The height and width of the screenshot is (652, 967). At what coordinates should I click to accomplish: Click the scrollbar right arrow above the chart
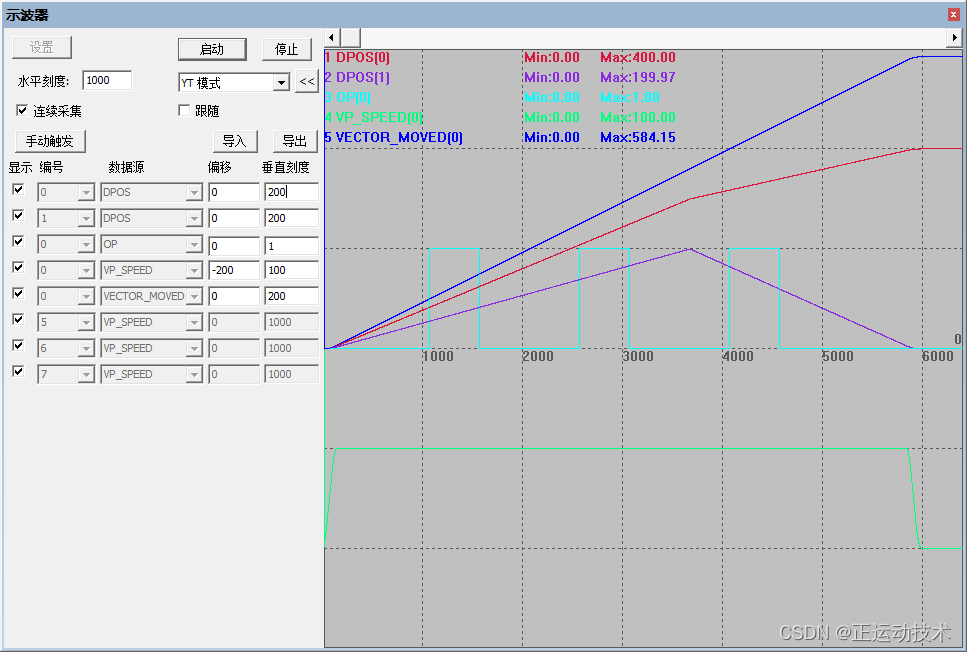point(954,38)
